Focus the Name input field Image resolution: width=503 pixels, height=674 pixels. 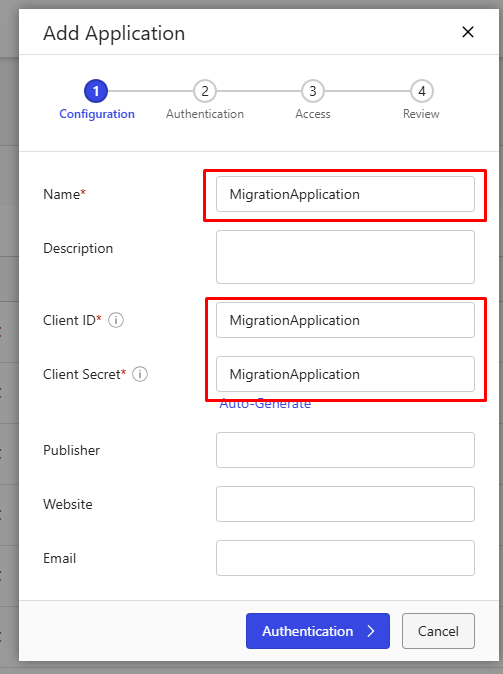coord(345,194)
